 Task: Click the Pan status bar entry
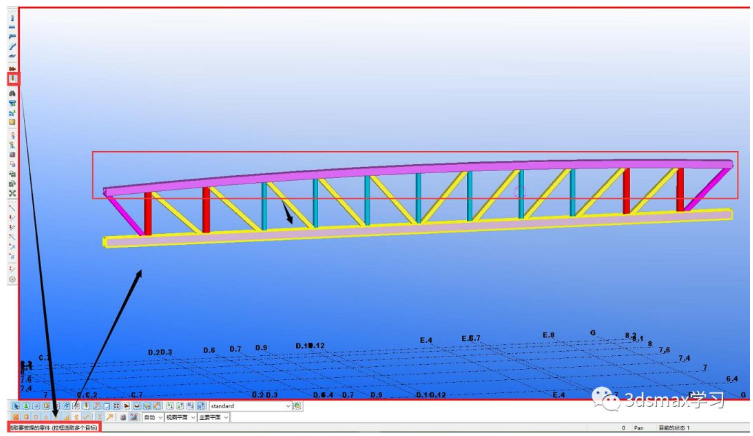pos(638,427)
